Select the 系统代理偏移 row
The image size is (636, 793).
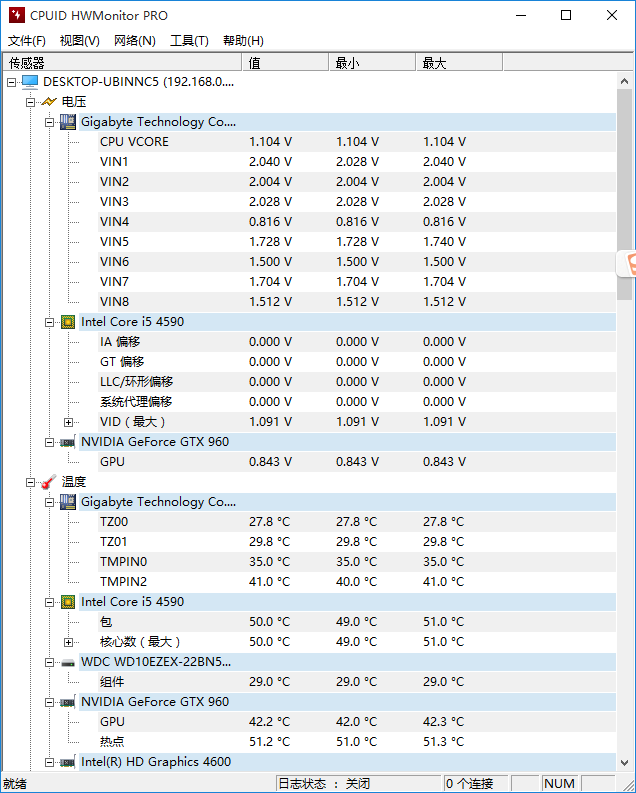[x=357, y=402]
